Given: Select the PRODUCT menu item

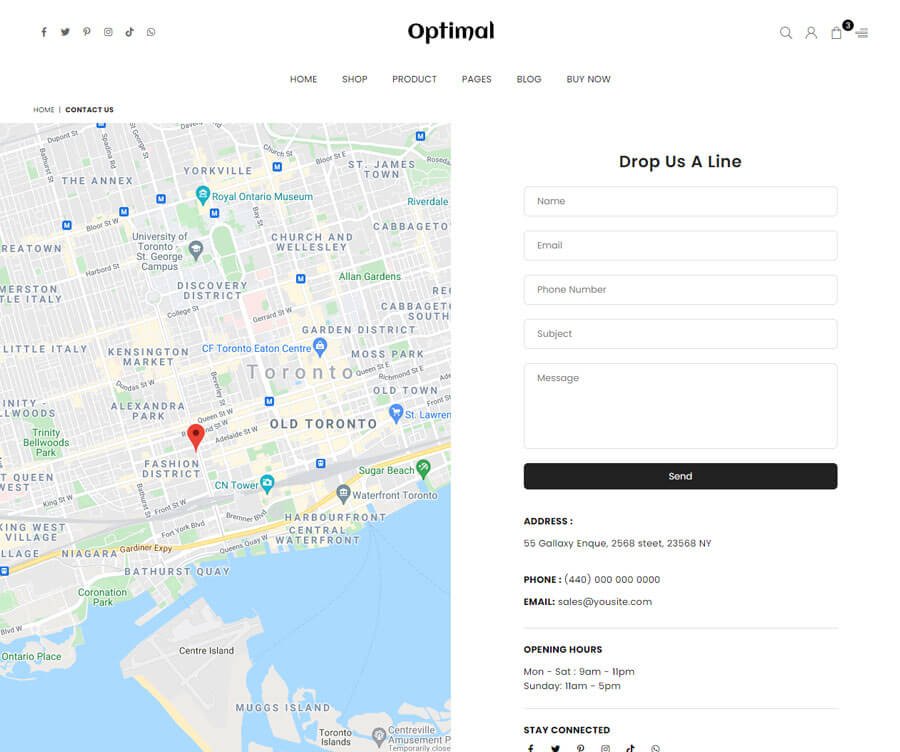Looking at the screenshot, I should point(414,79).
